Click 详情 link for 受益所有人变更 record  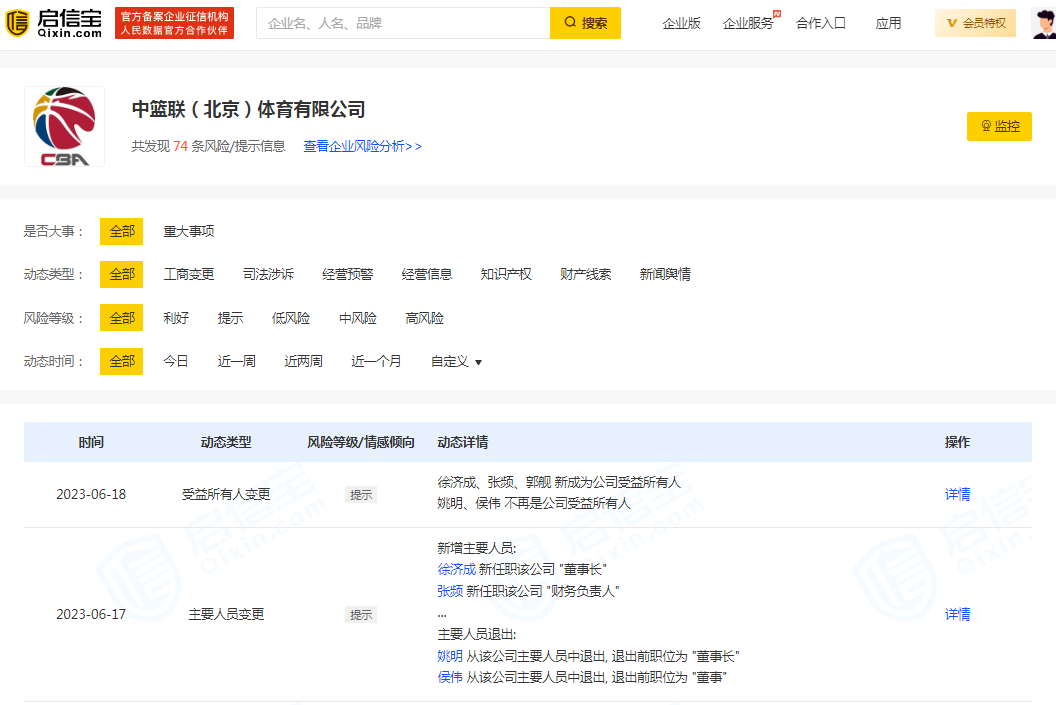[957, 493]
